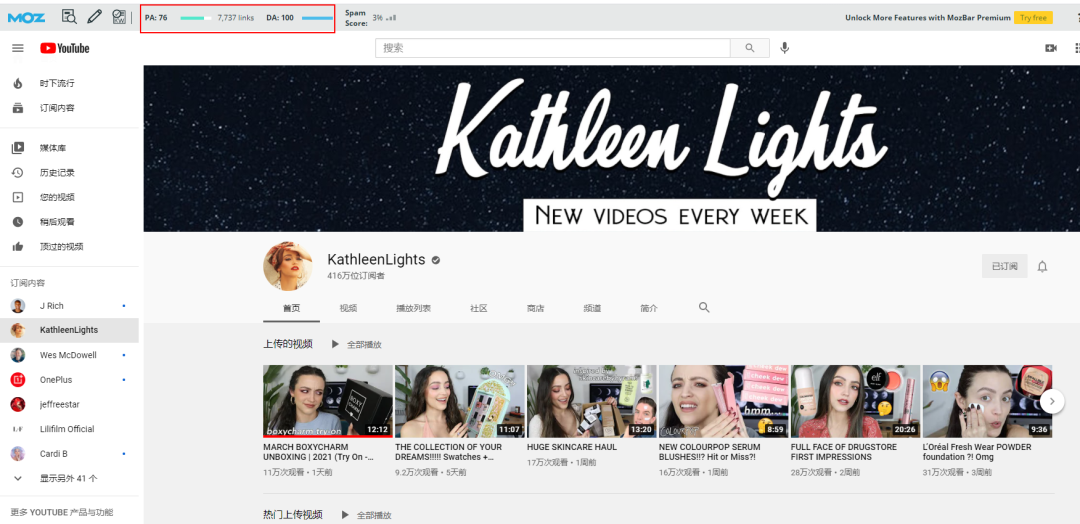The image size is (1080, 524).
Task: Click the 7,737 links count
Action: (x=236, y=18)
